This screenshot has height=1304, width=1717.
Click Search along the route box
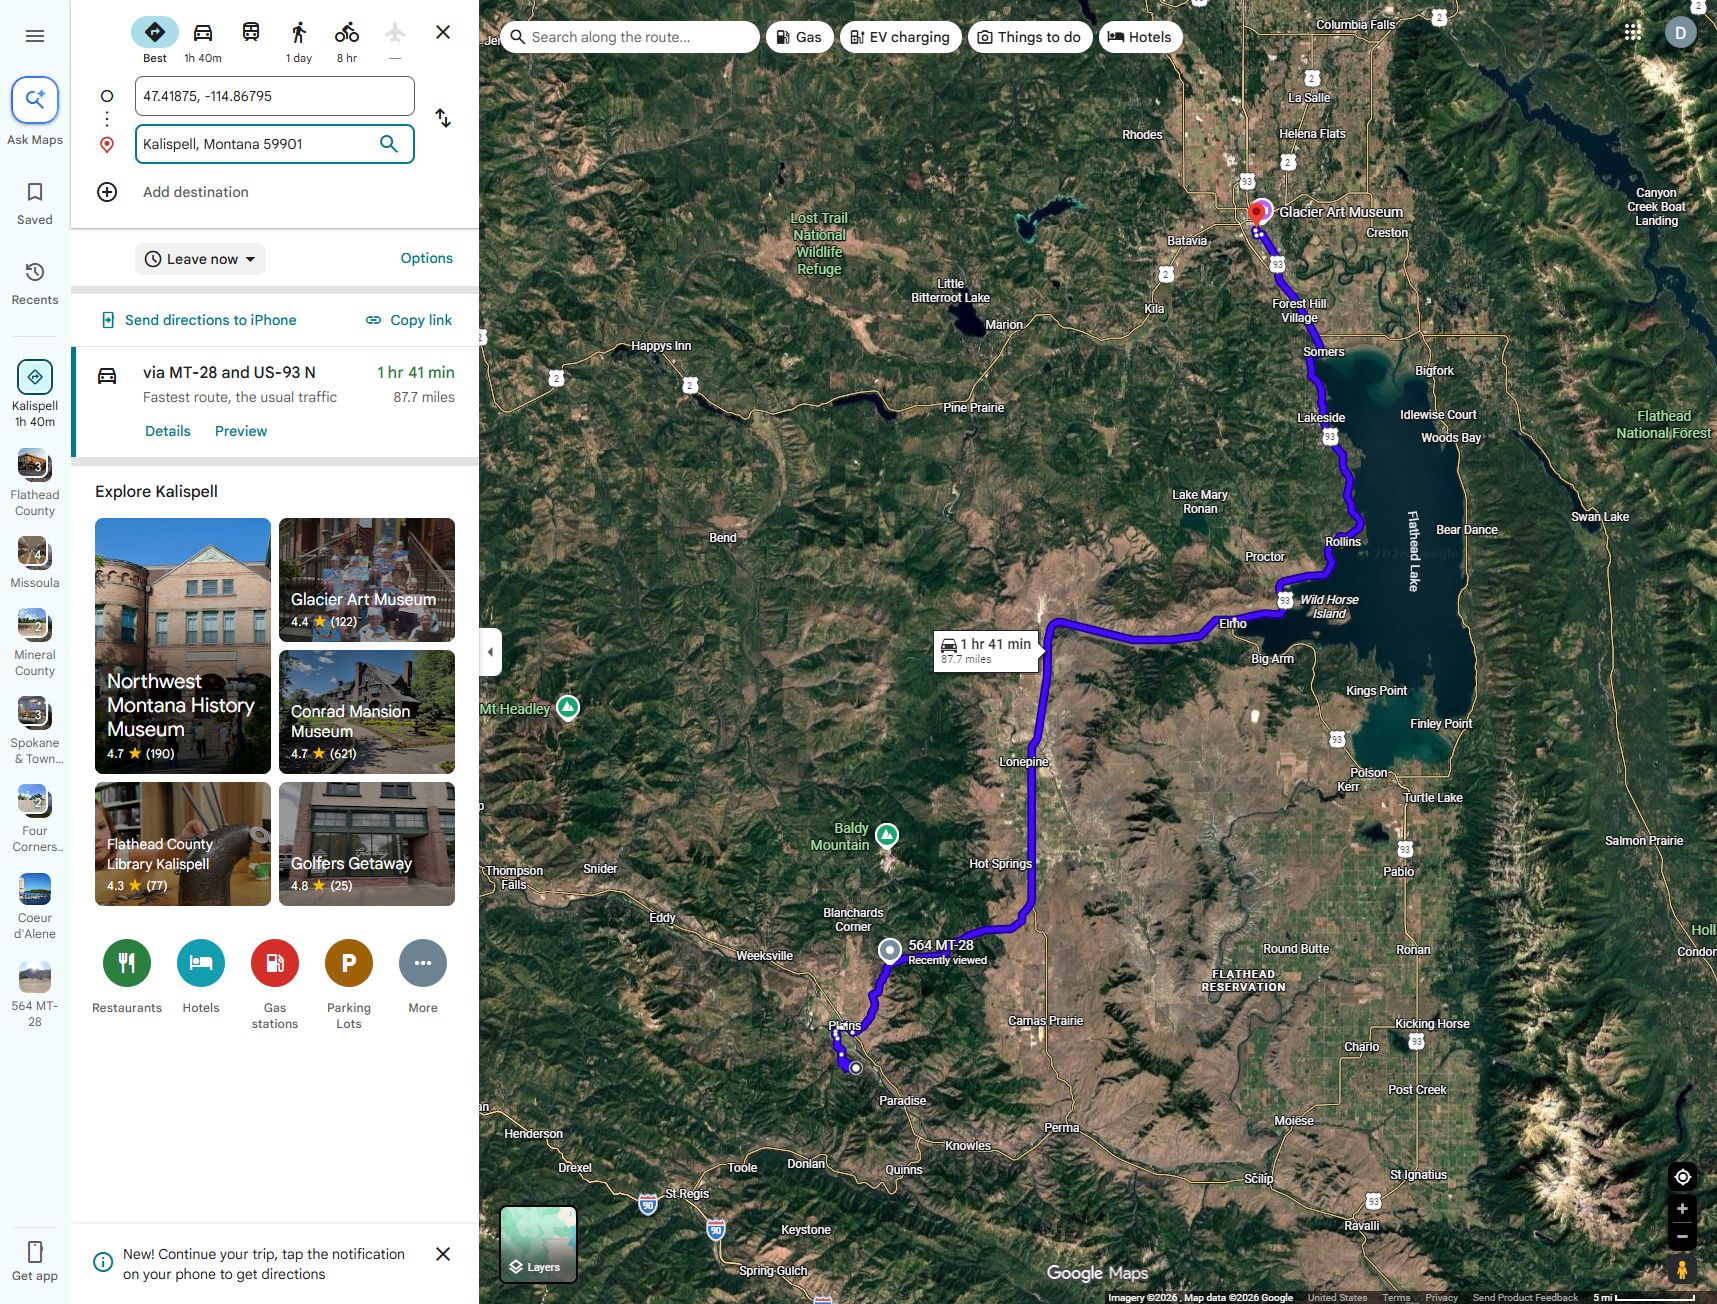click(630, 37)
